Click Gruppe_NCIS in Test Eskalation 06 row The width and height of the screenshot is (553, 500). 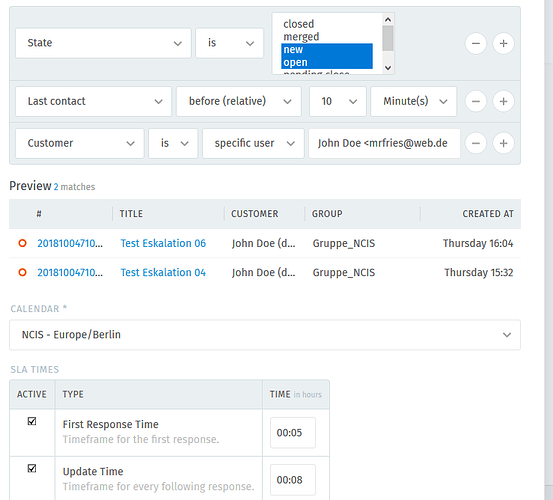[344, 244]
